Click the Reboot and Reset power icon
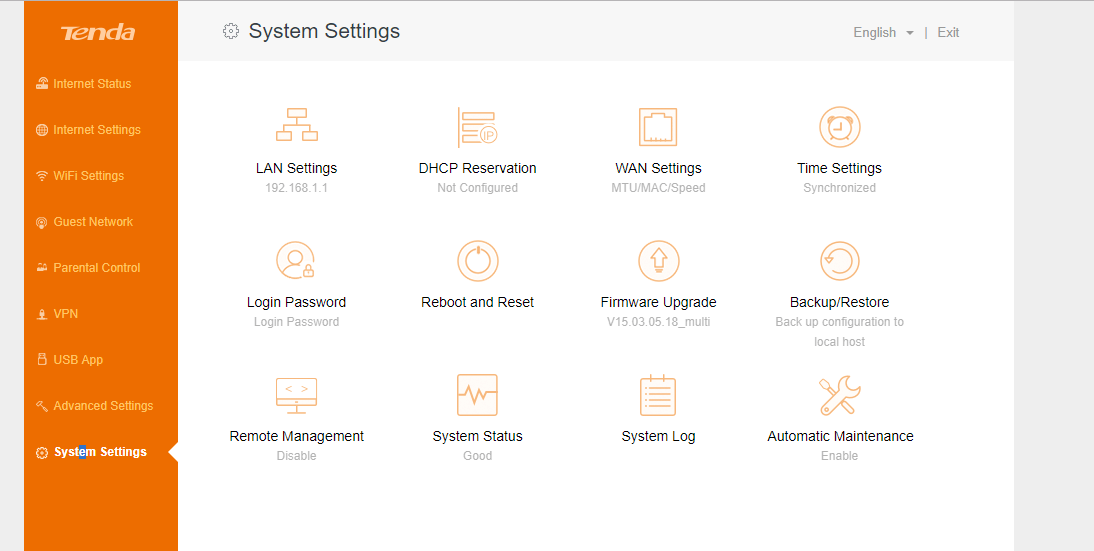This screenshot has height=551, width=1094. (477, 262)
